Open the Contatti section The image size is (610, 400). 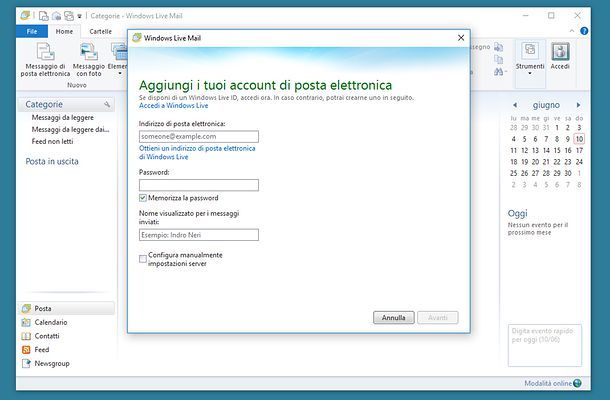pyautogui.click(x=41, y=336)
